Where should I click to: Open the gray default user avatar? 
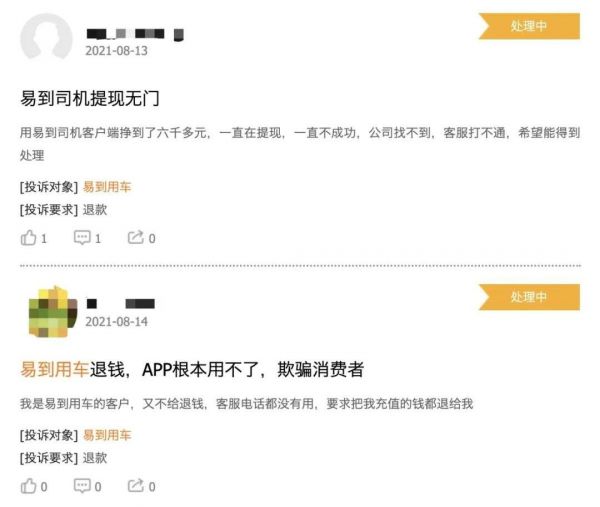[x=46, y=37]
